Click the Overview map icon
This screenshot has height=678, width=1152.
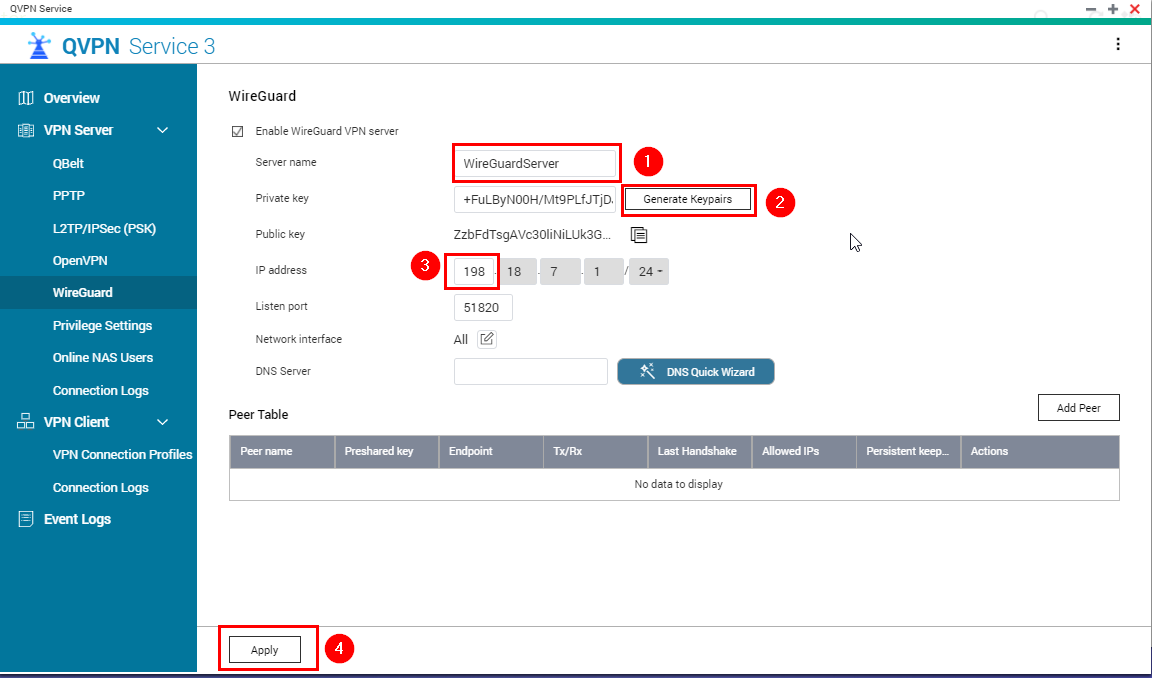26,98
